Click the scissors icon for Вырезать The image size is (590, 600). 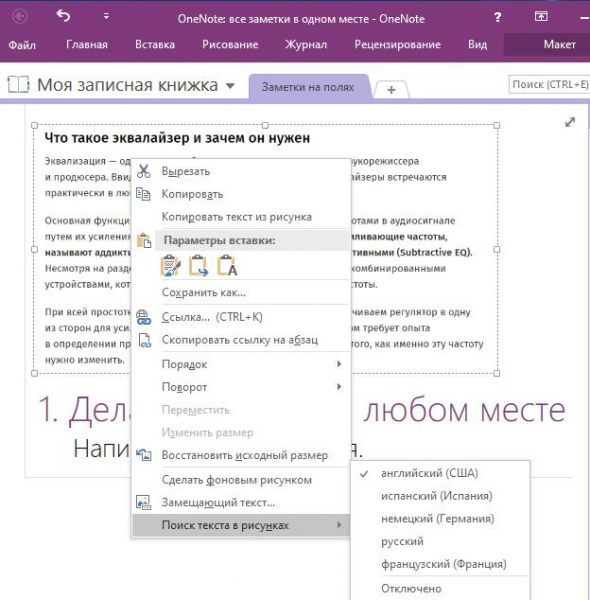143,171
